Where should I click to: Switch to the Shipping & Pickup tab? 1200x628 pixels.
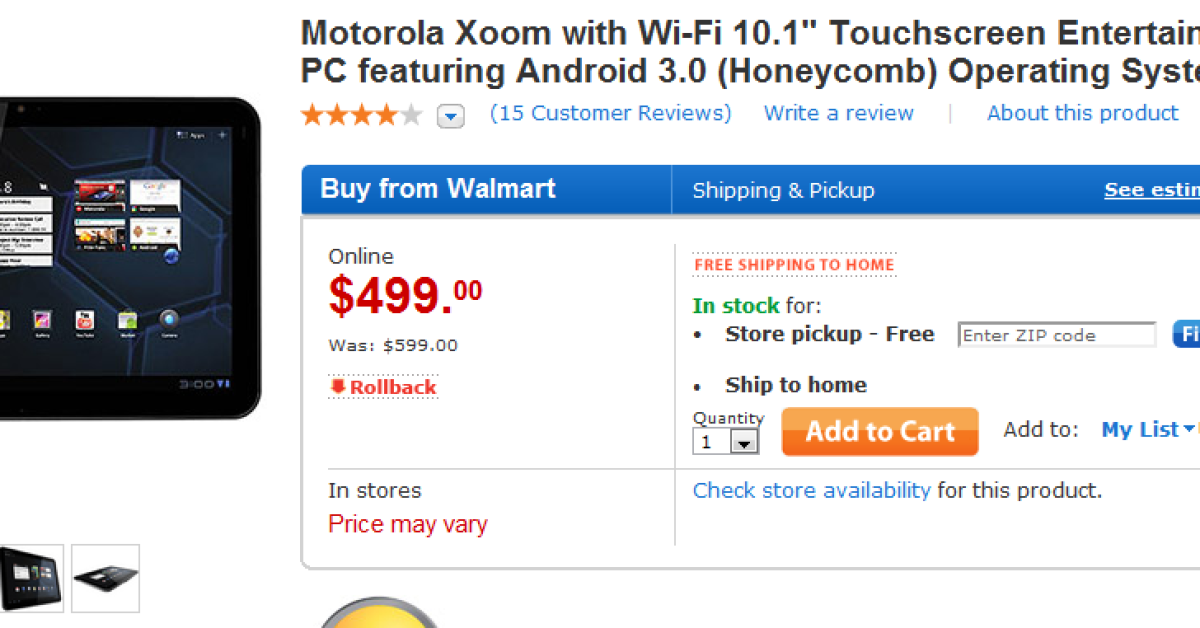click(x=783, y=190)
